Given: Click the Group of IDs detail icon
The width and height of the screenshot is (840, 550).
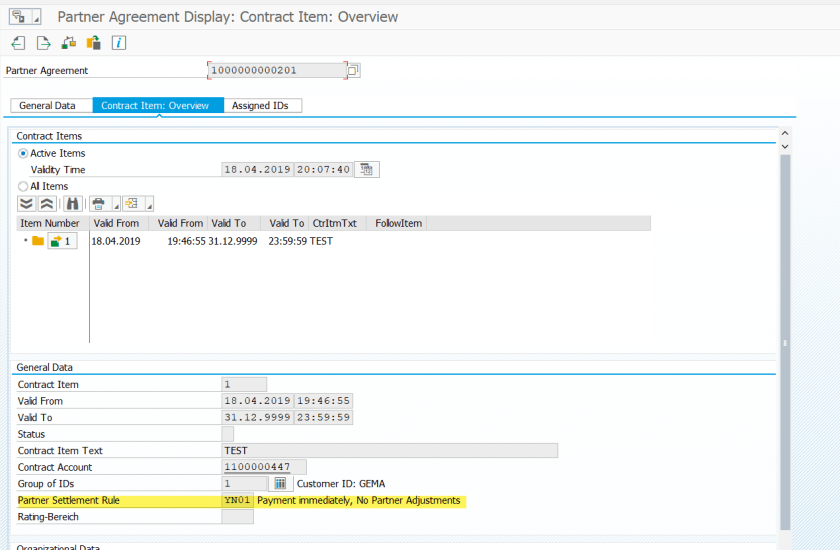Looking at the screenshot, I should [280, 484].
